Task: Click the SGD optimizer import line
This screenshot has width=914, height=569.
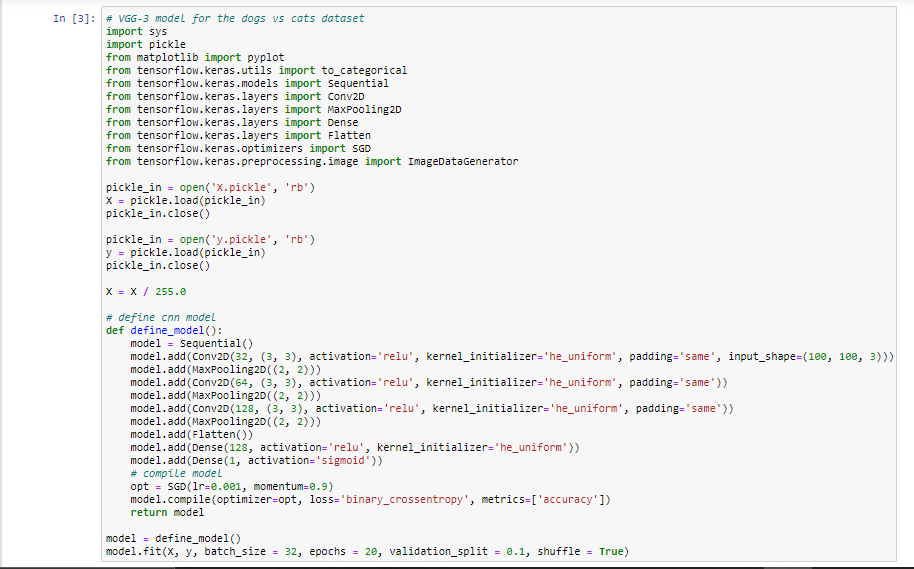Action: click(x=238, y=148)
